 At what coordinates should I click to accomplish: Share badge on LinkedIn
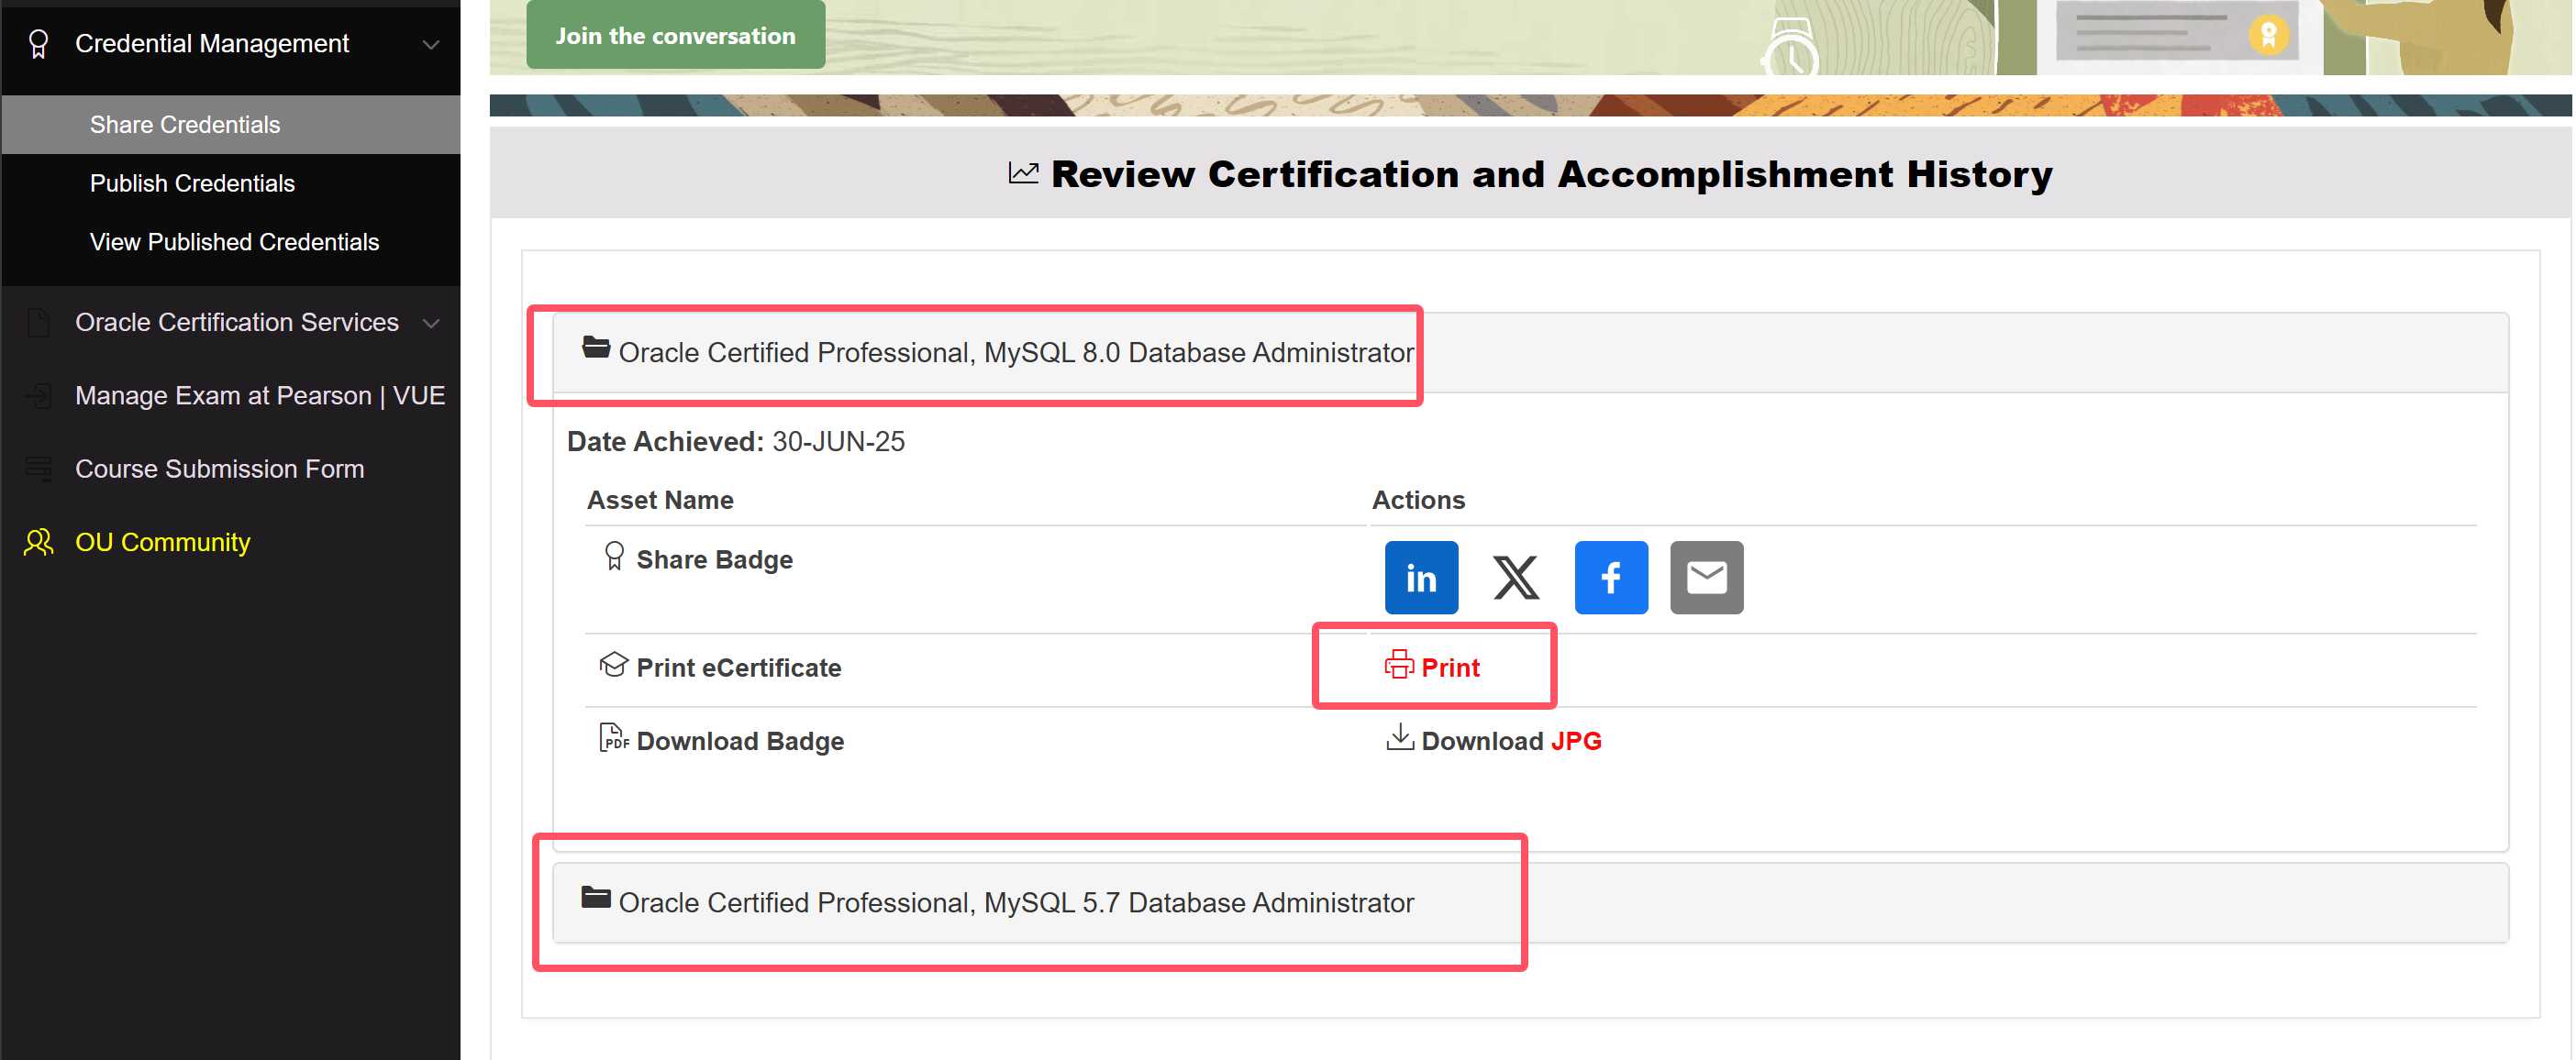coord(1421,578)
